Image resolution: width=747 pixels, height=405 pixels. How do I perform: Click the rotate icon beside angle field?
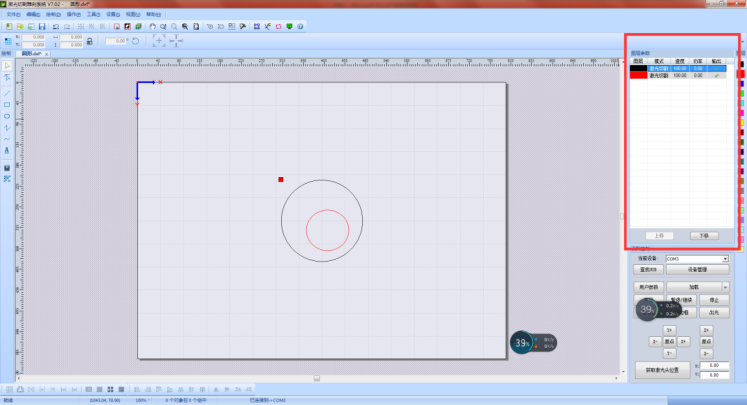pyautogui.click(x=135, y=41)
